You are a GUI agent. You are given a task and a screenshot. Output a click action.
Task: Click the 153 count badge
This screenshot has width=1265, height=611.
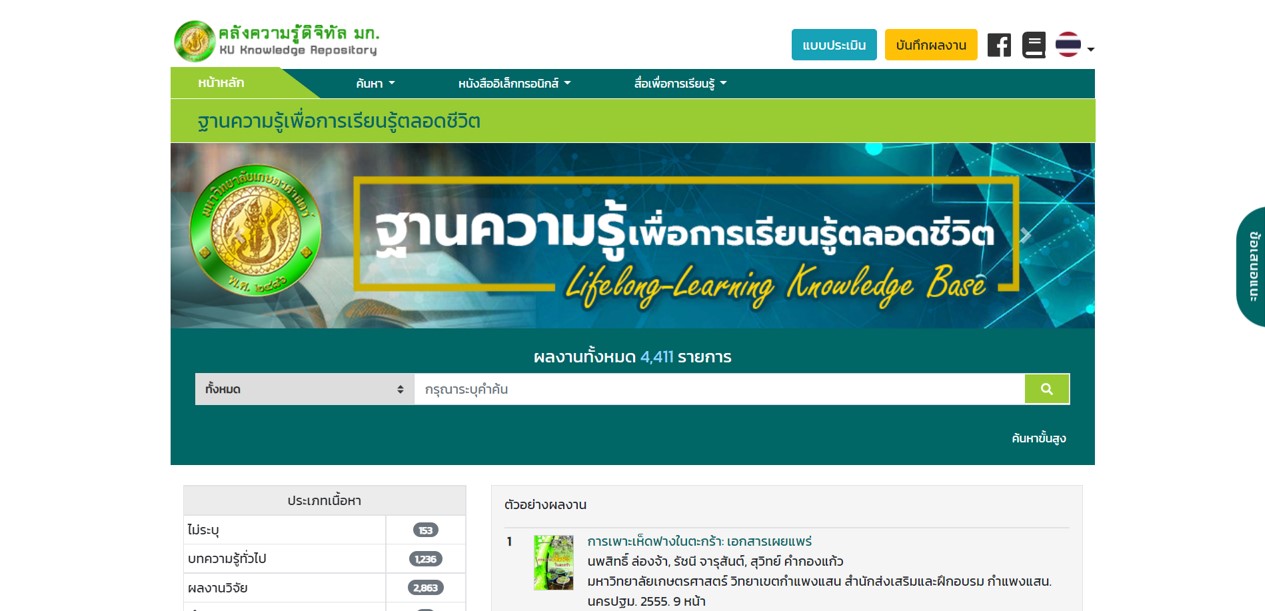pos(426,530)
